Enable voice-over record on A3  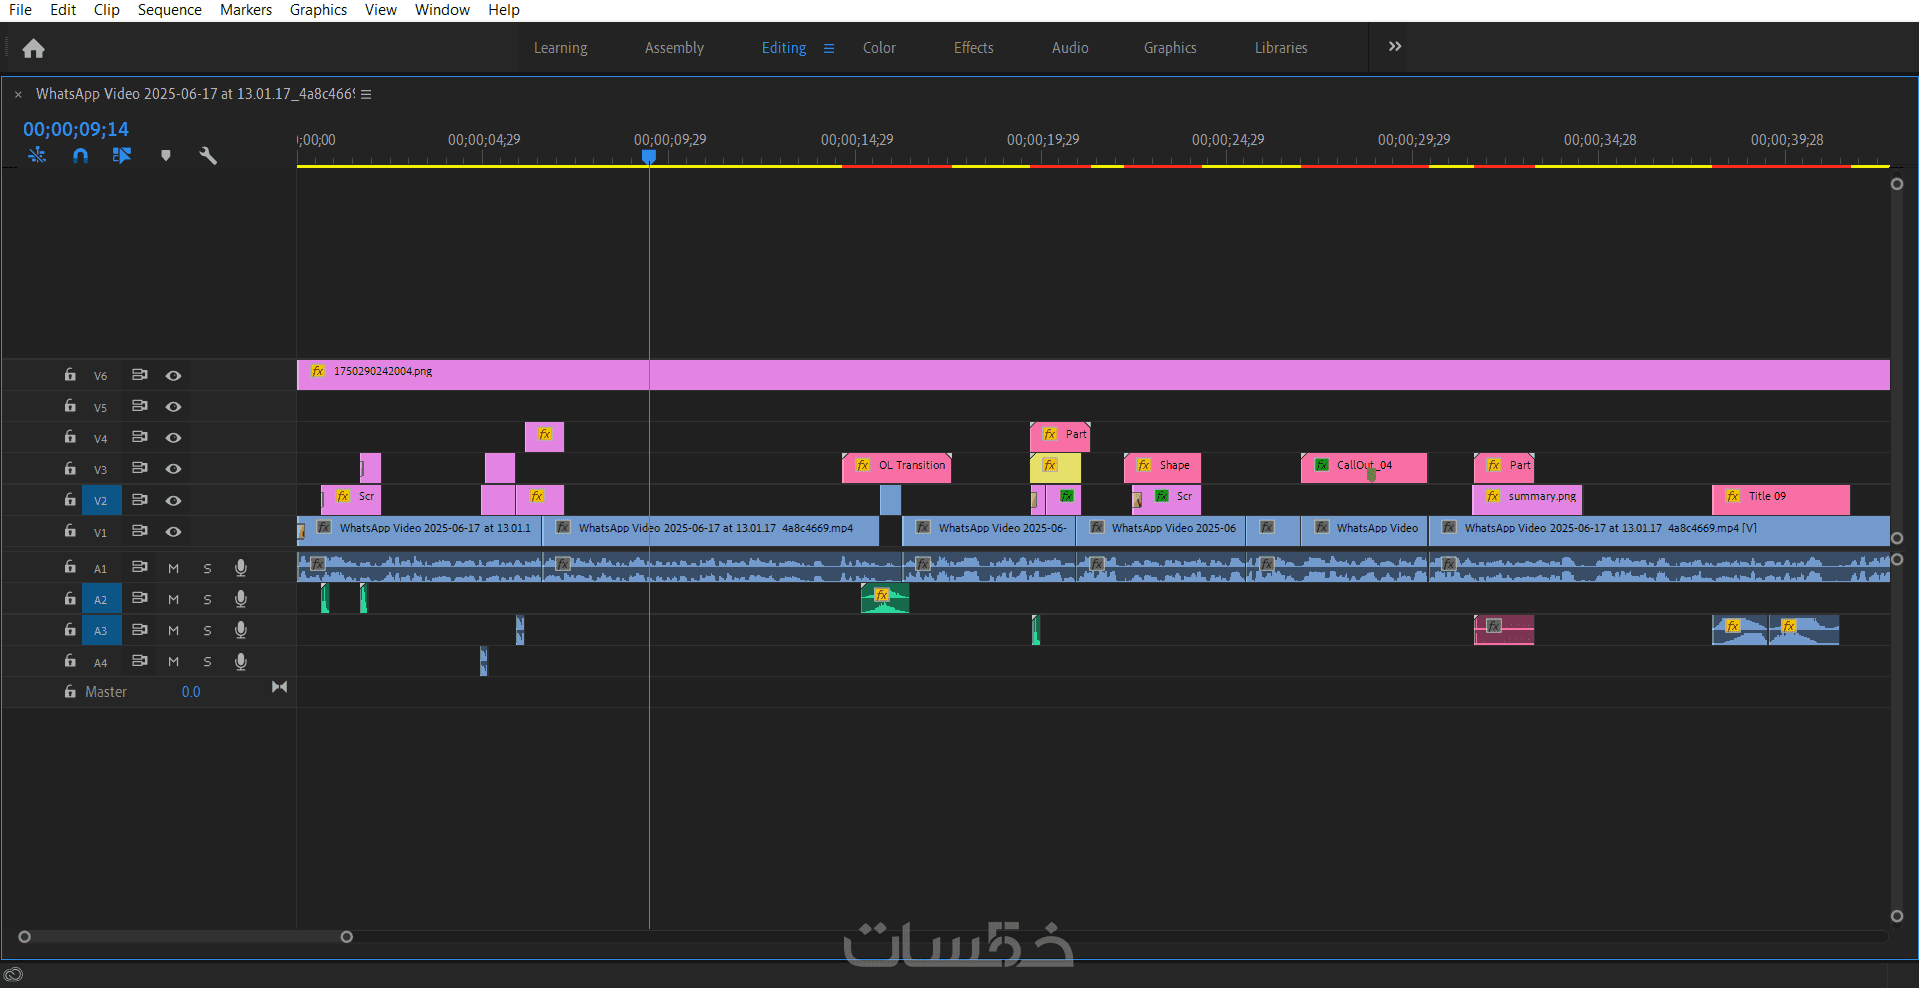pos(241,630)
